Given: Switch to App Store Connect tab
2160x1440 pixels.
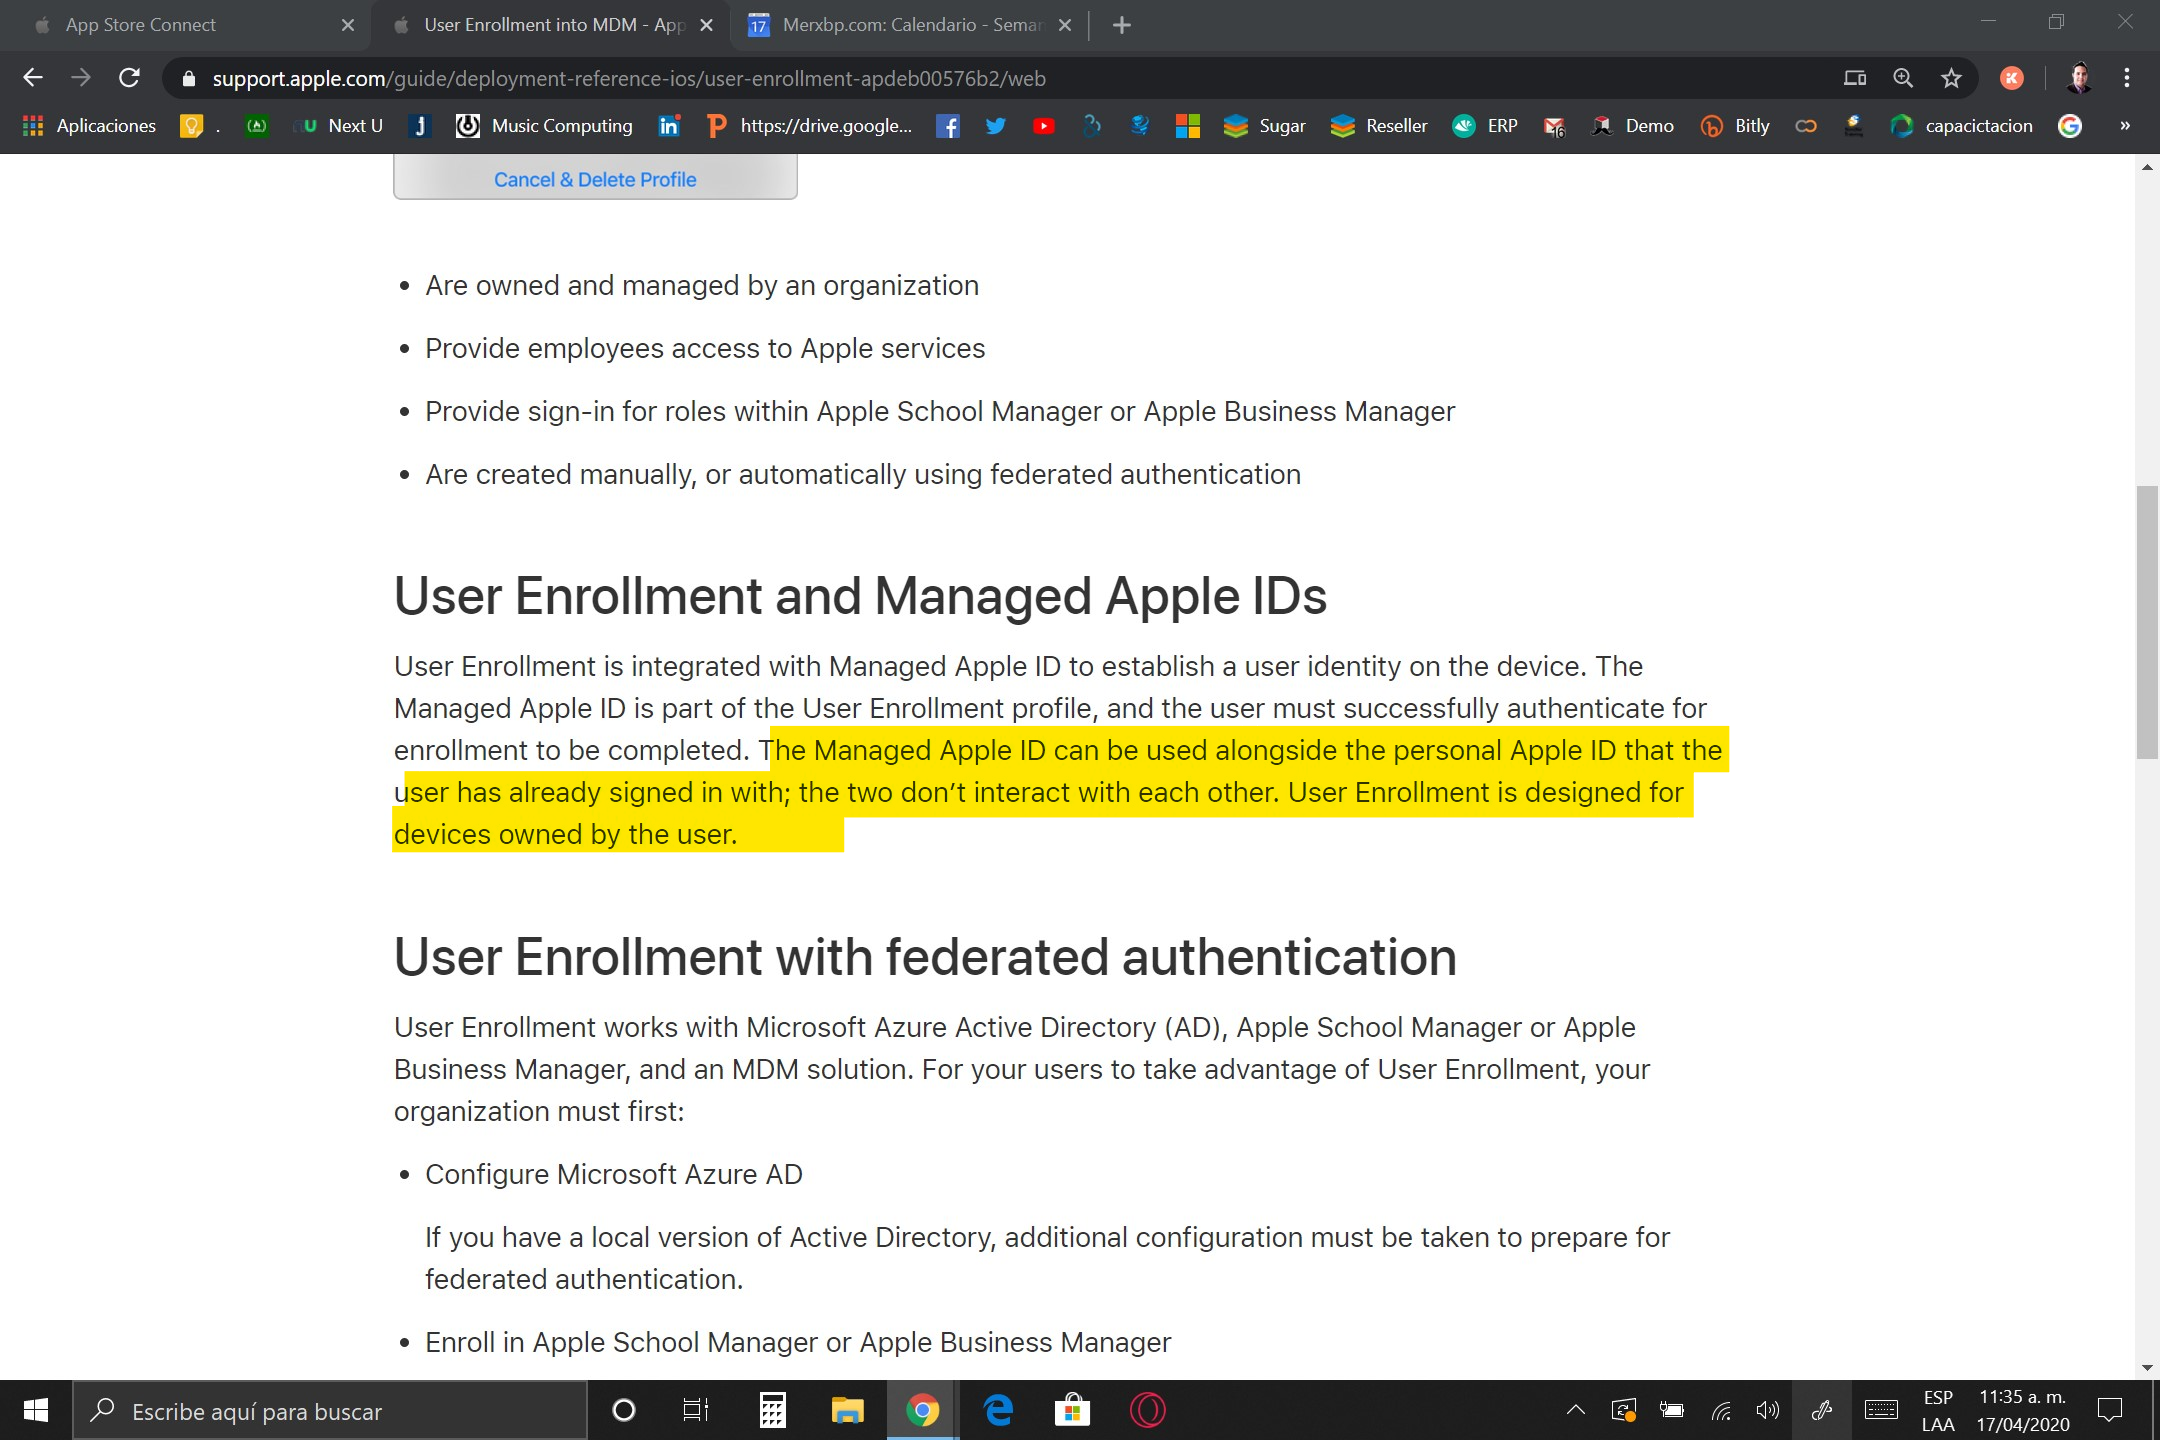Looking at the screenshot, I should click(x=140, y=25).
